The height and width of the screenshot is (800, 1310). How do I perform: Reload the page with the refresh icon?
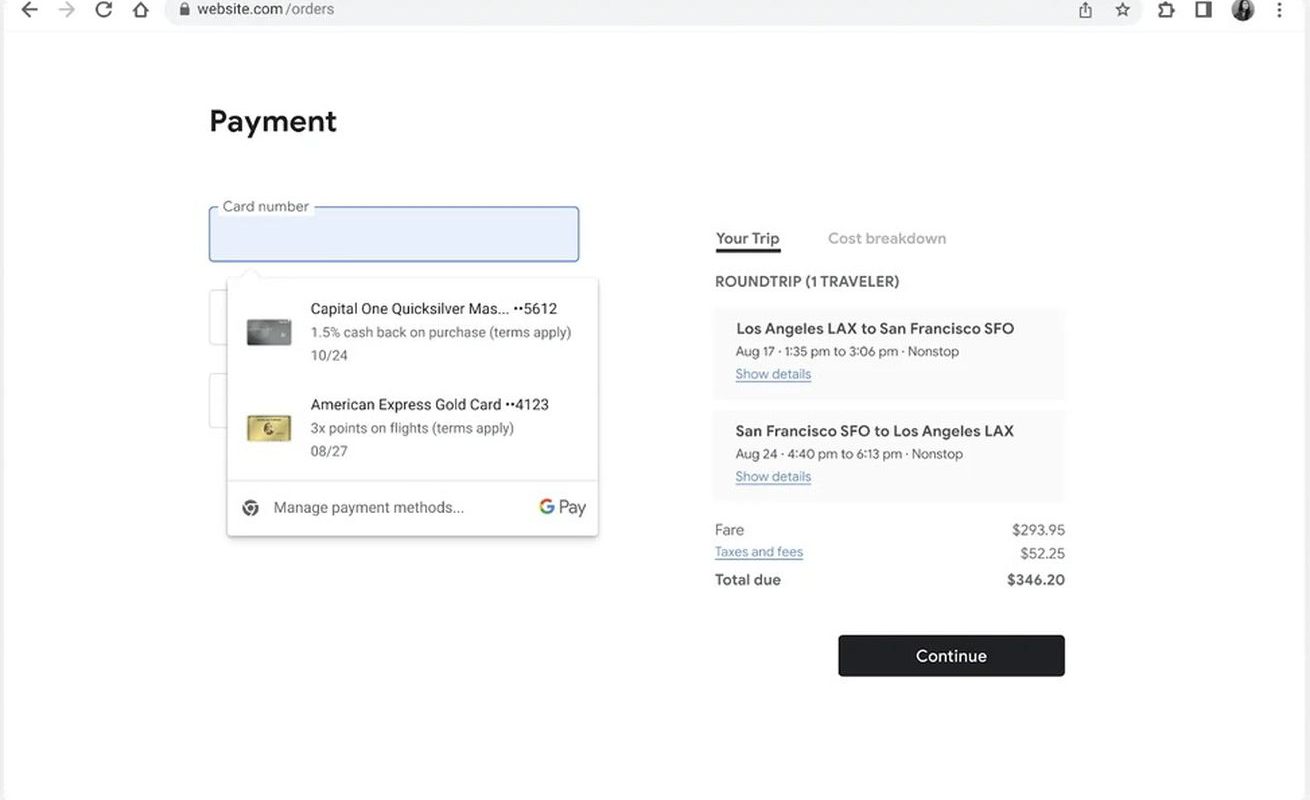point(103,10)
